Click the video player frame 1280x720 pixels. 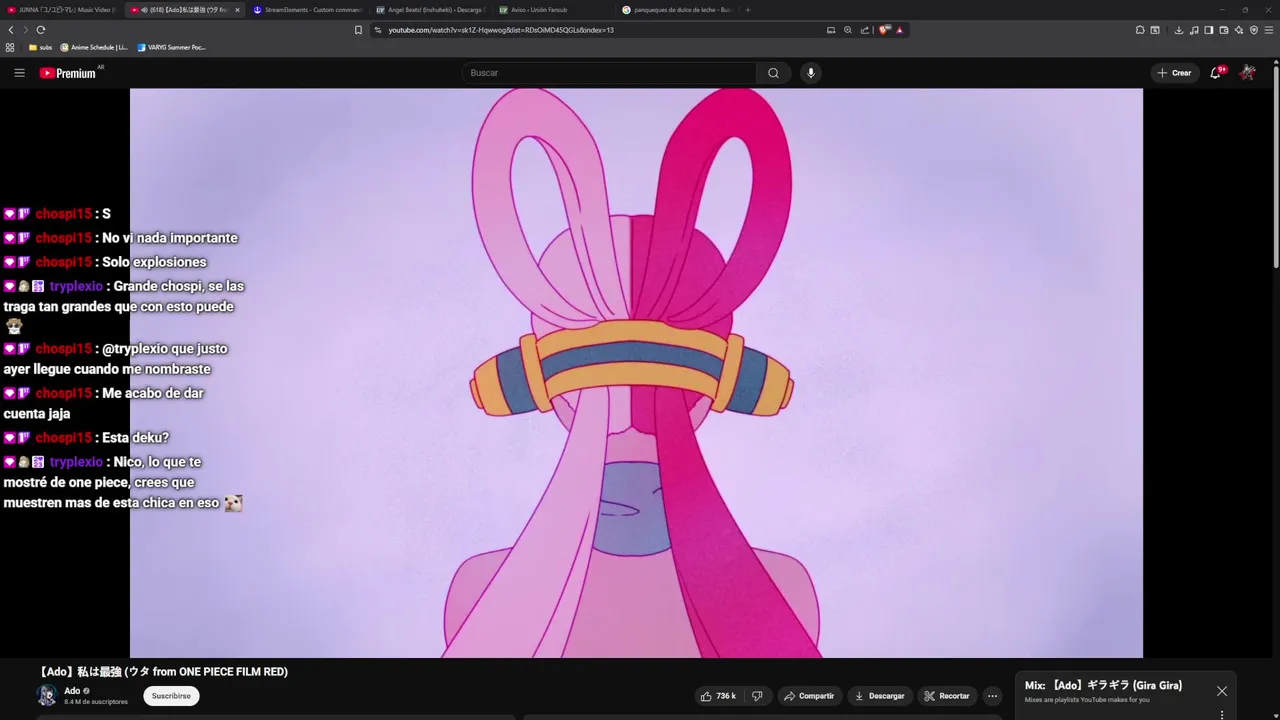click(636, 373)
